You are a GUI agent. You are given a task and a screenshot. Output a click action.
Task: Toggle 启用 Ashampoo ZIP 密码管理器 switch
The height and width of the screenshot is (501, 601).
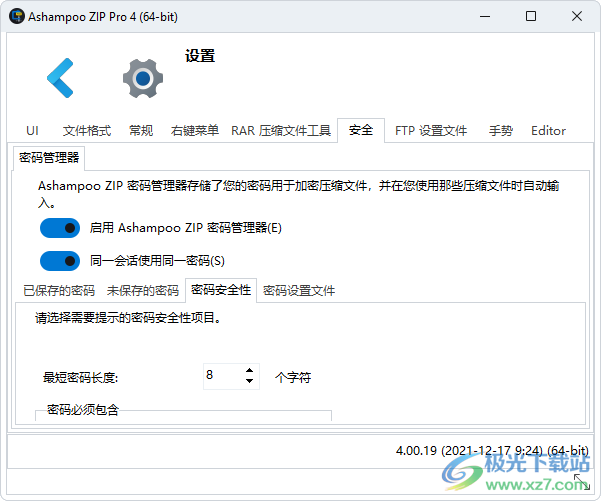click(60, 228)
